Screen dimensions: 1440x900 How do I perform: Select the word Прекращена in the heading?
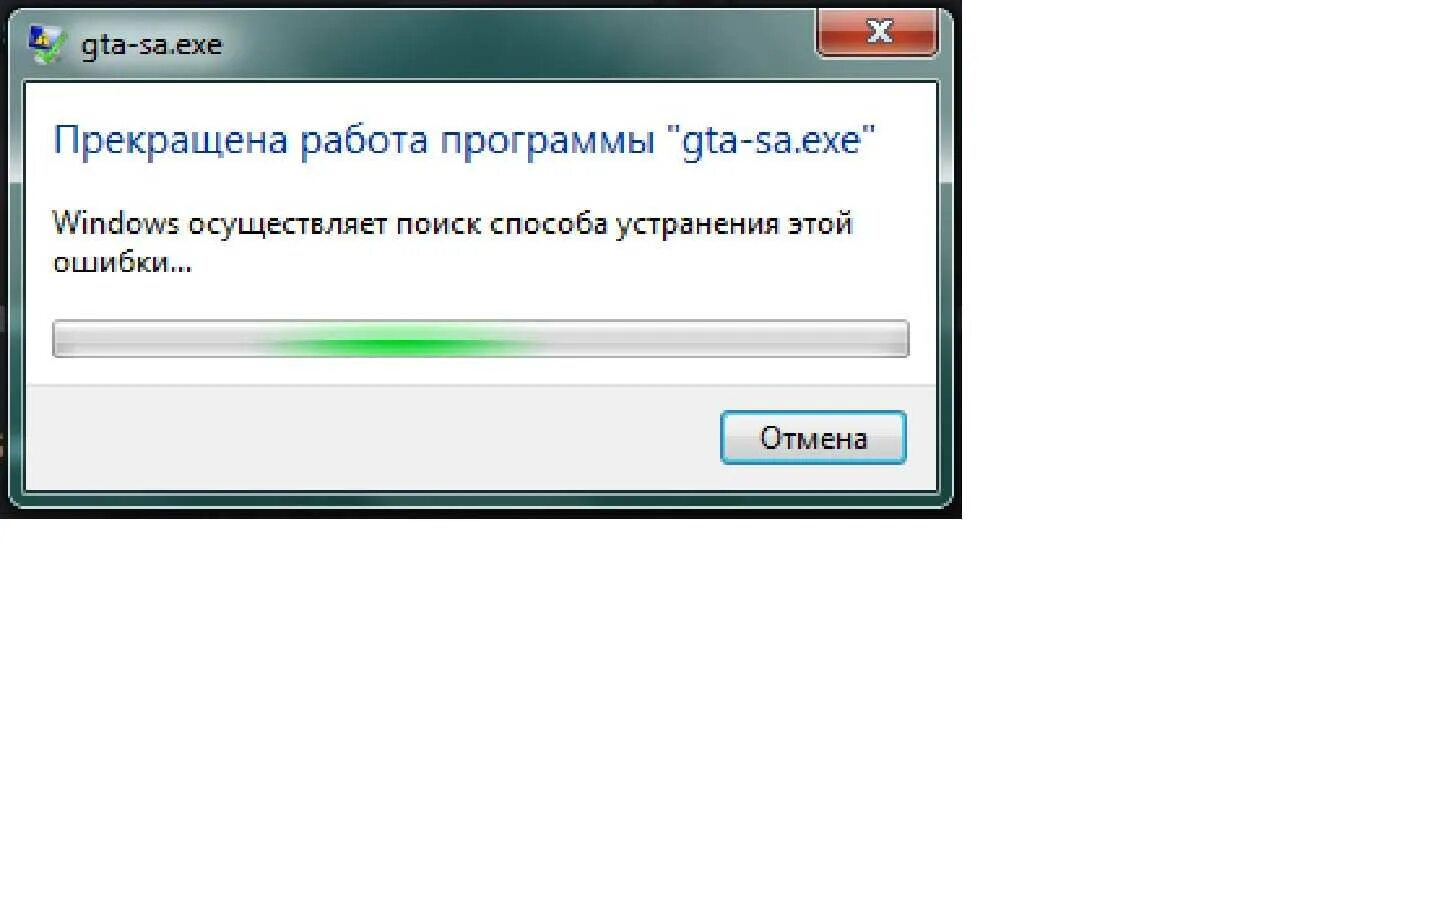pyautogui.click(x=170, y=140)
